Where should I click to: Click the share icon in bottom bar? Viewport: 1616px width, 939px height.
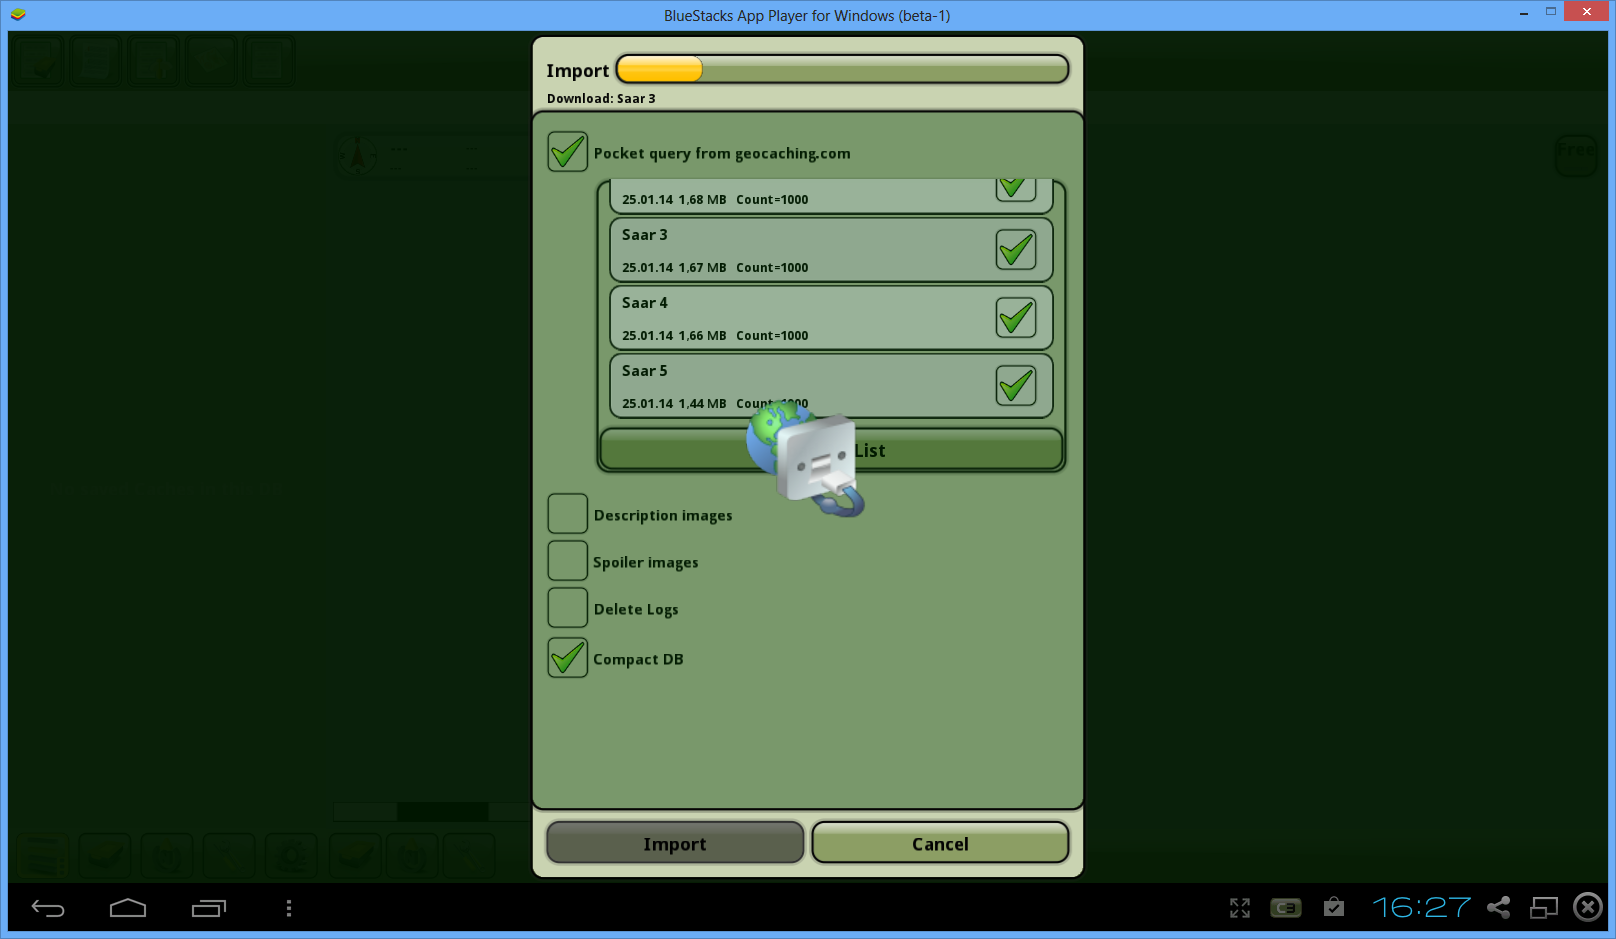(x=1498, y=907)
